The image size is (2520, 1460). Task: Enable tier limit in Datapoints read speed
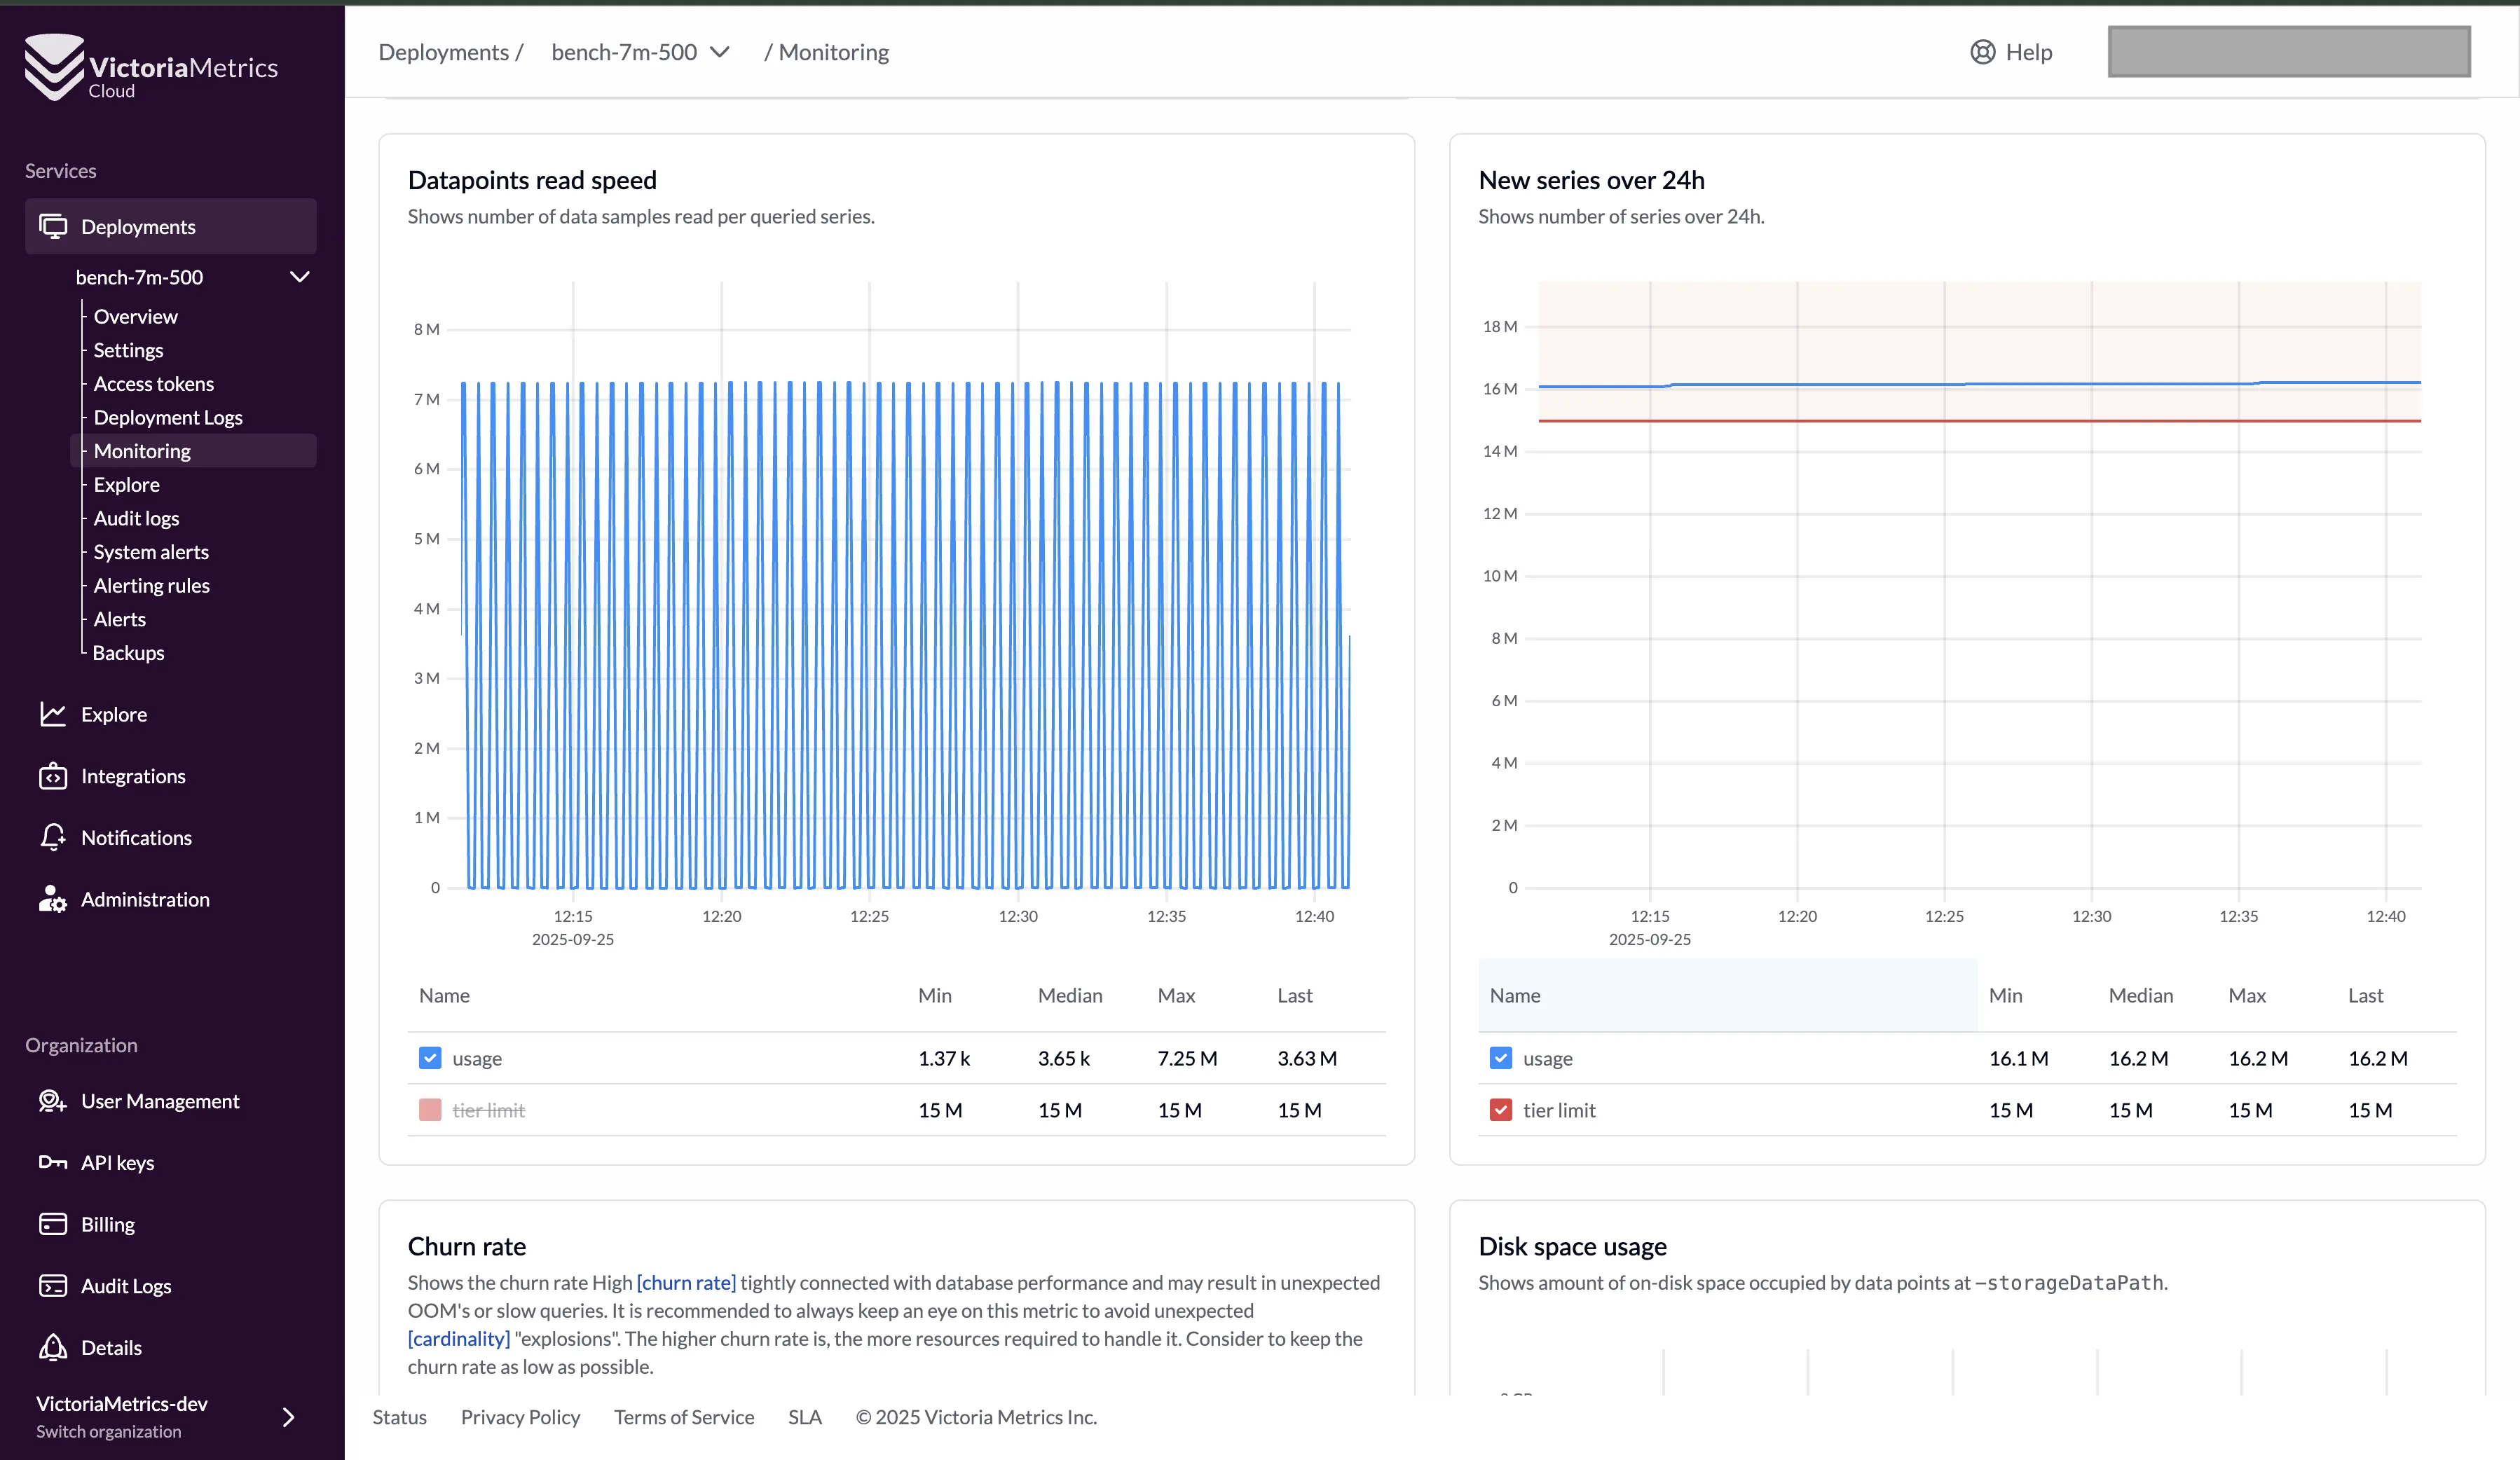tap(430, 1110)
